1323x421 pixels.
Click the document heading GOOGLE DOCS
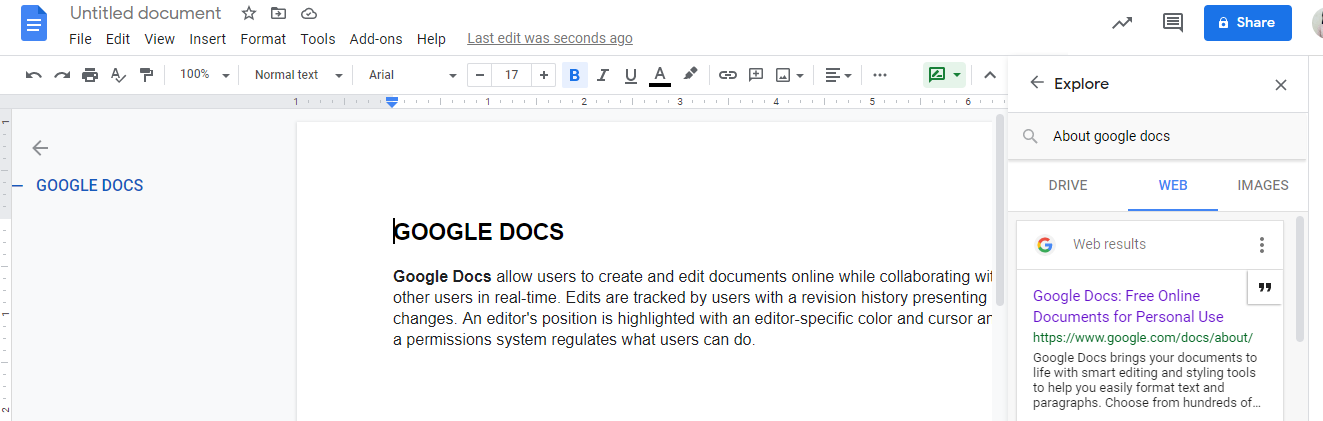click(x=479, y=232)
